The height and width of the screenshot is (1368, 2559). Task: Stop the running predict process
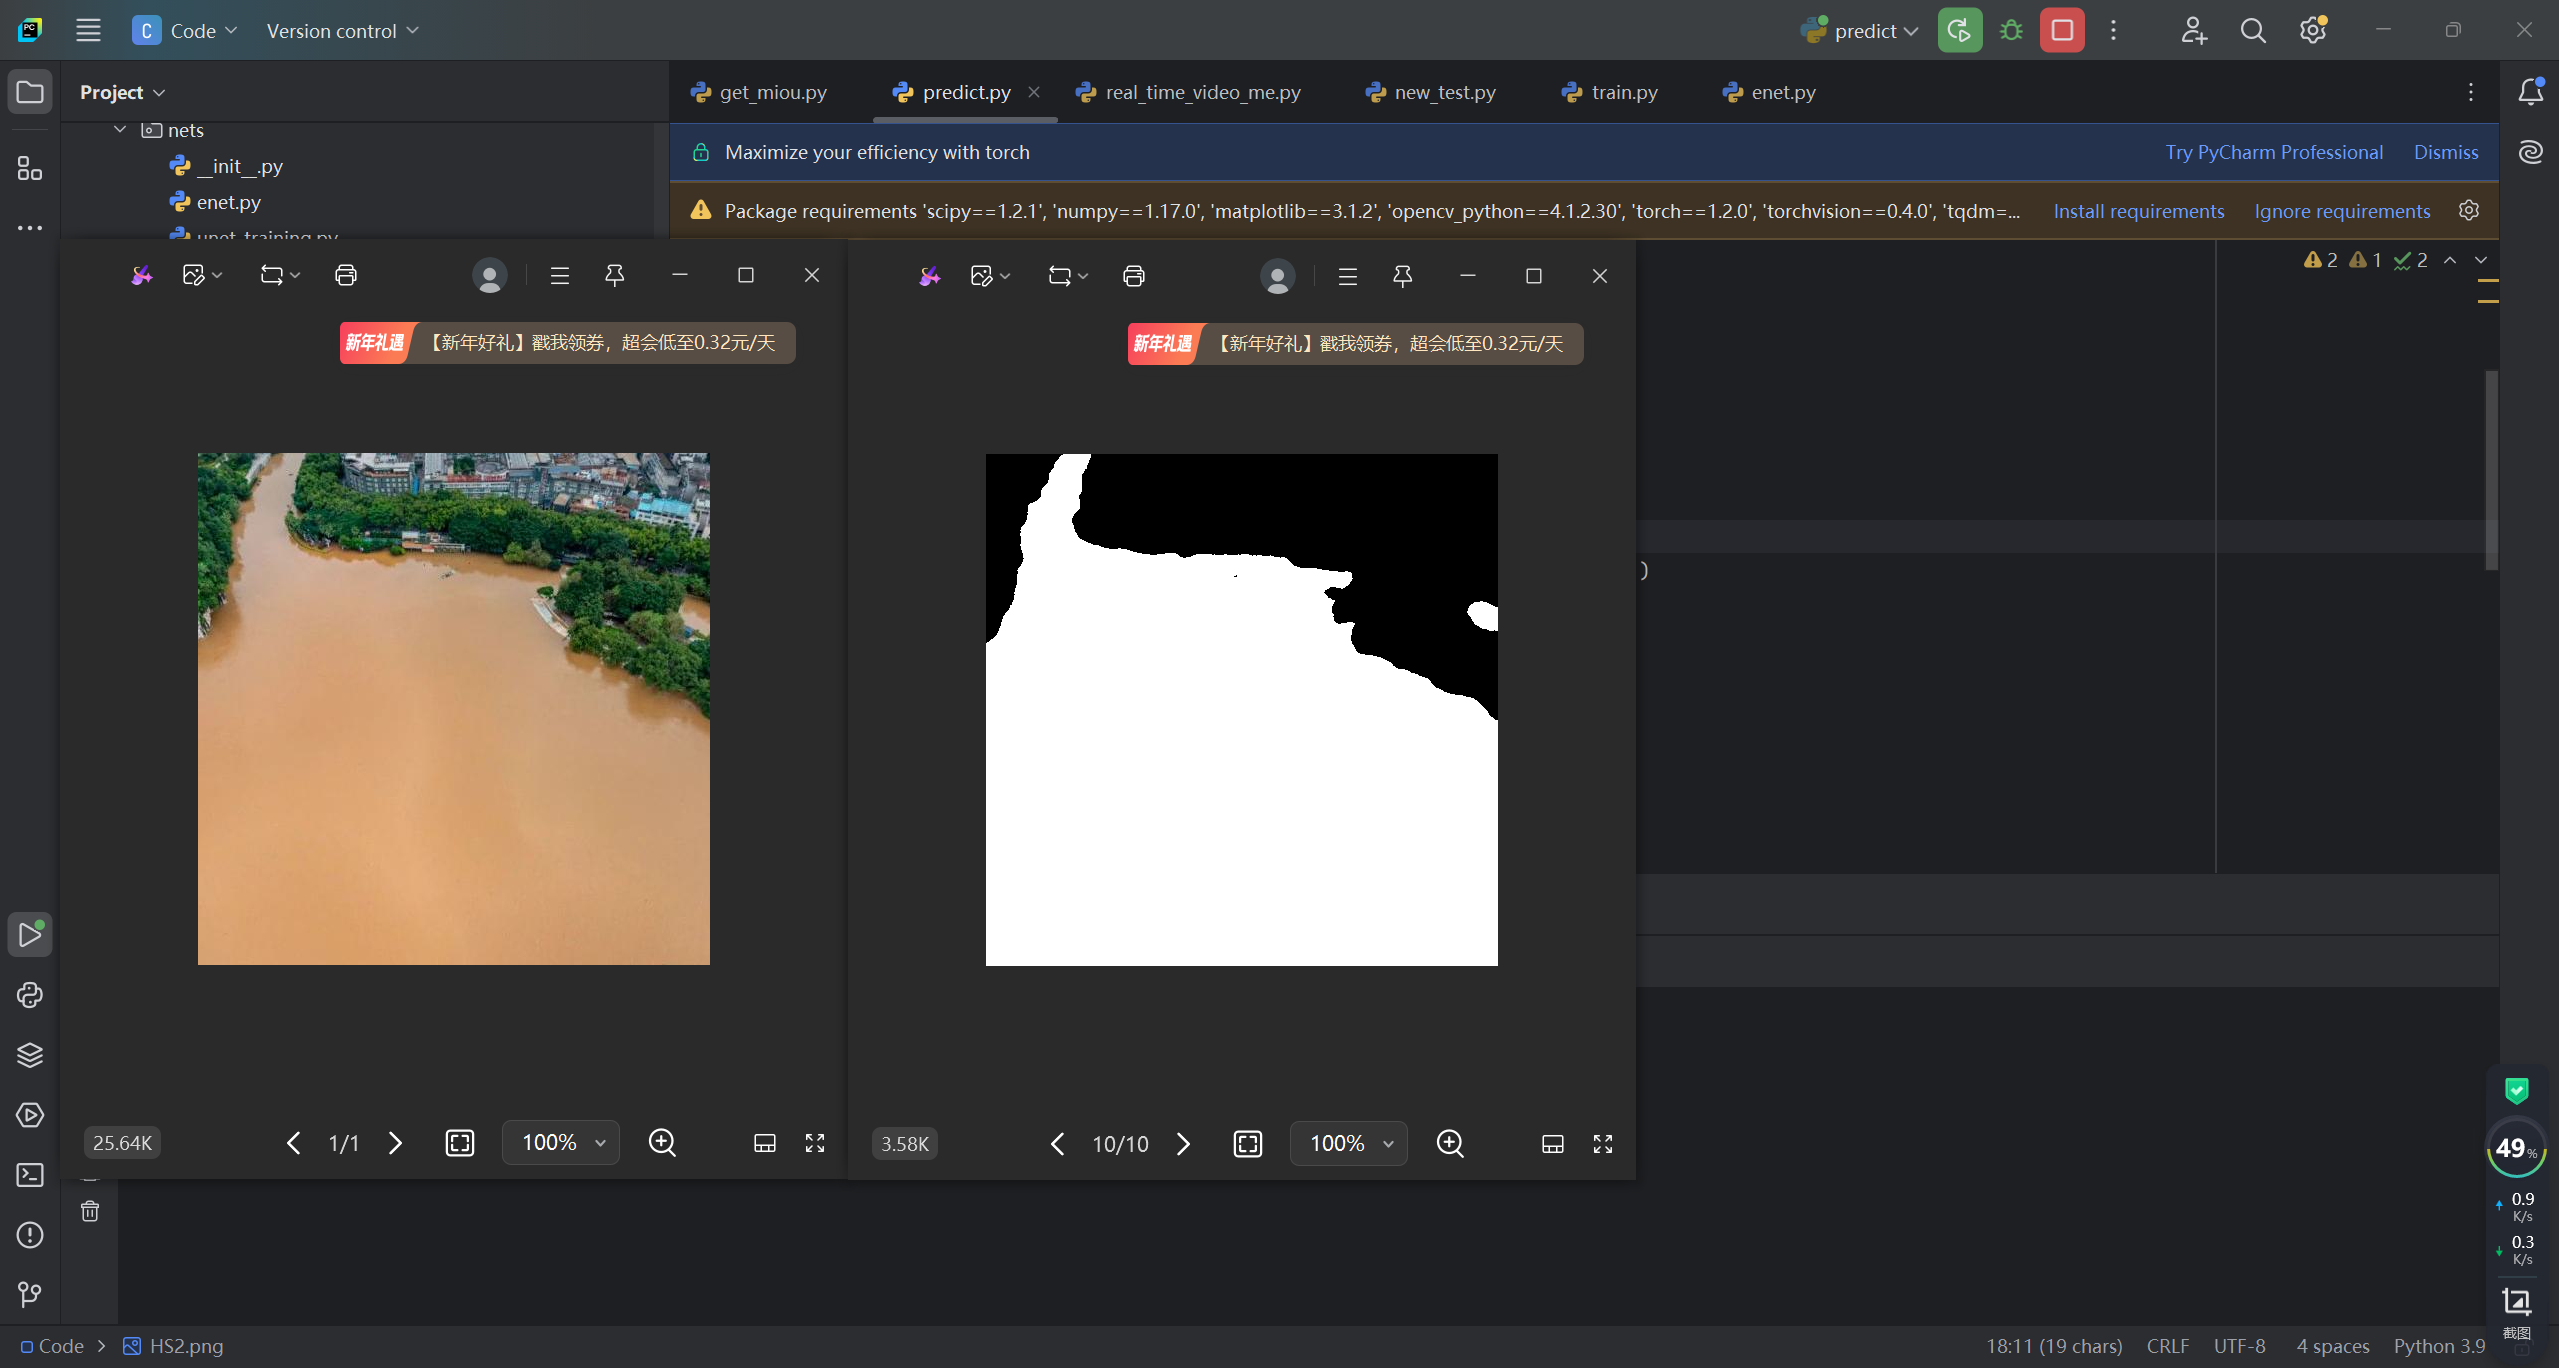tap(2062, 31)
